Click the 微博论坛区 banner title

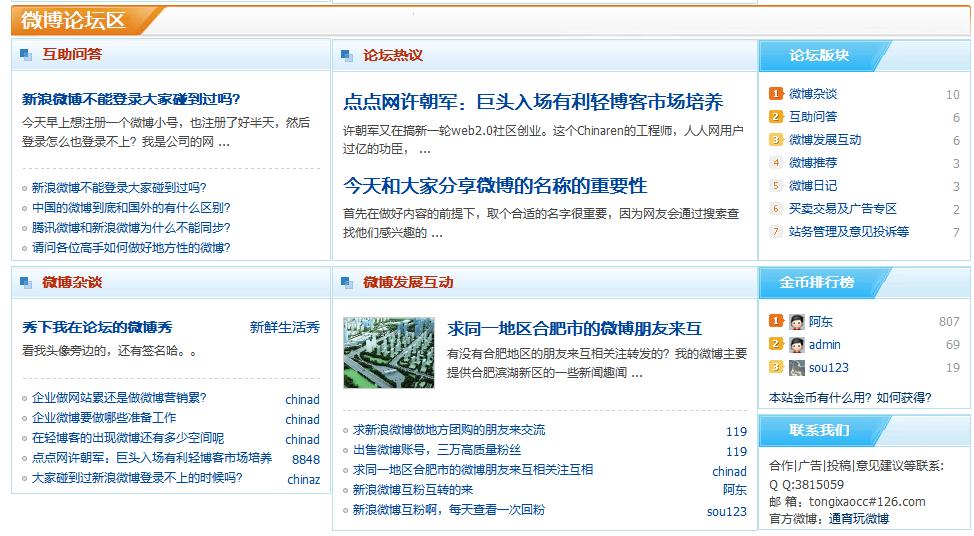click(73, 20)
